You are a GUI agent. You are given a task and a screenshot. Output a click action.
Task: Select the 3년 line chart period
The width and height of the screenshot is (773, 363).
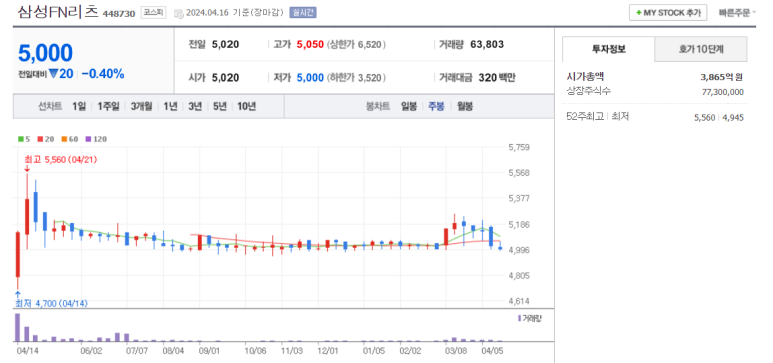[x=195, y=106]
